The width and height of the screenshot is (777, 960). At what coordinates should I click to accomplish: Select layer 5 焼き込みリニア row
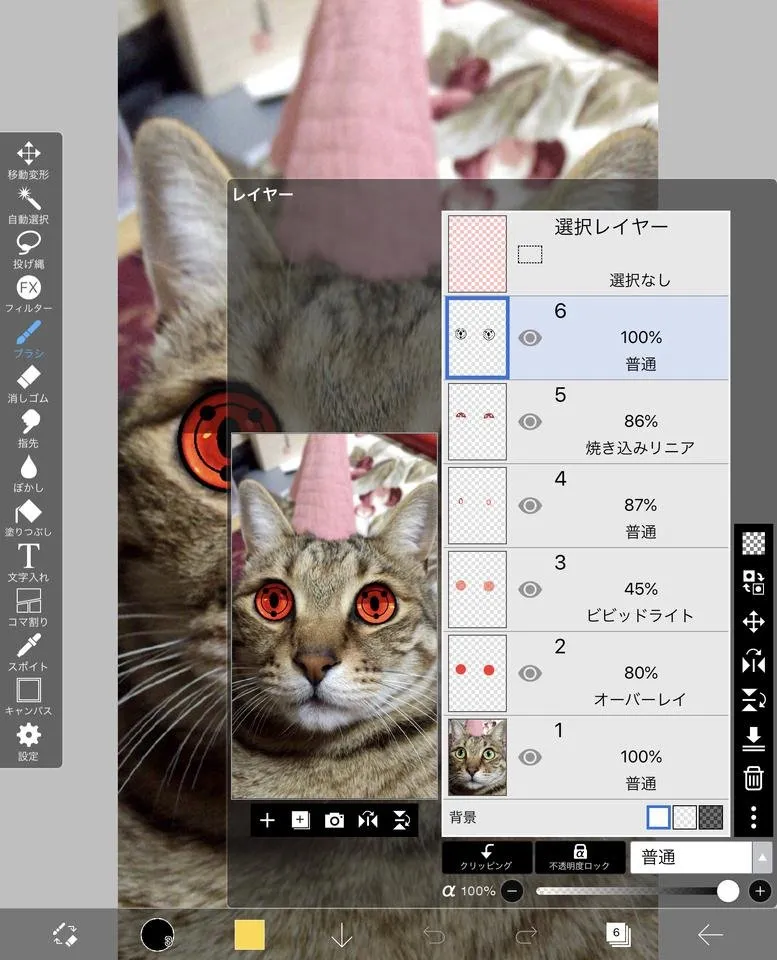(586, 422)
